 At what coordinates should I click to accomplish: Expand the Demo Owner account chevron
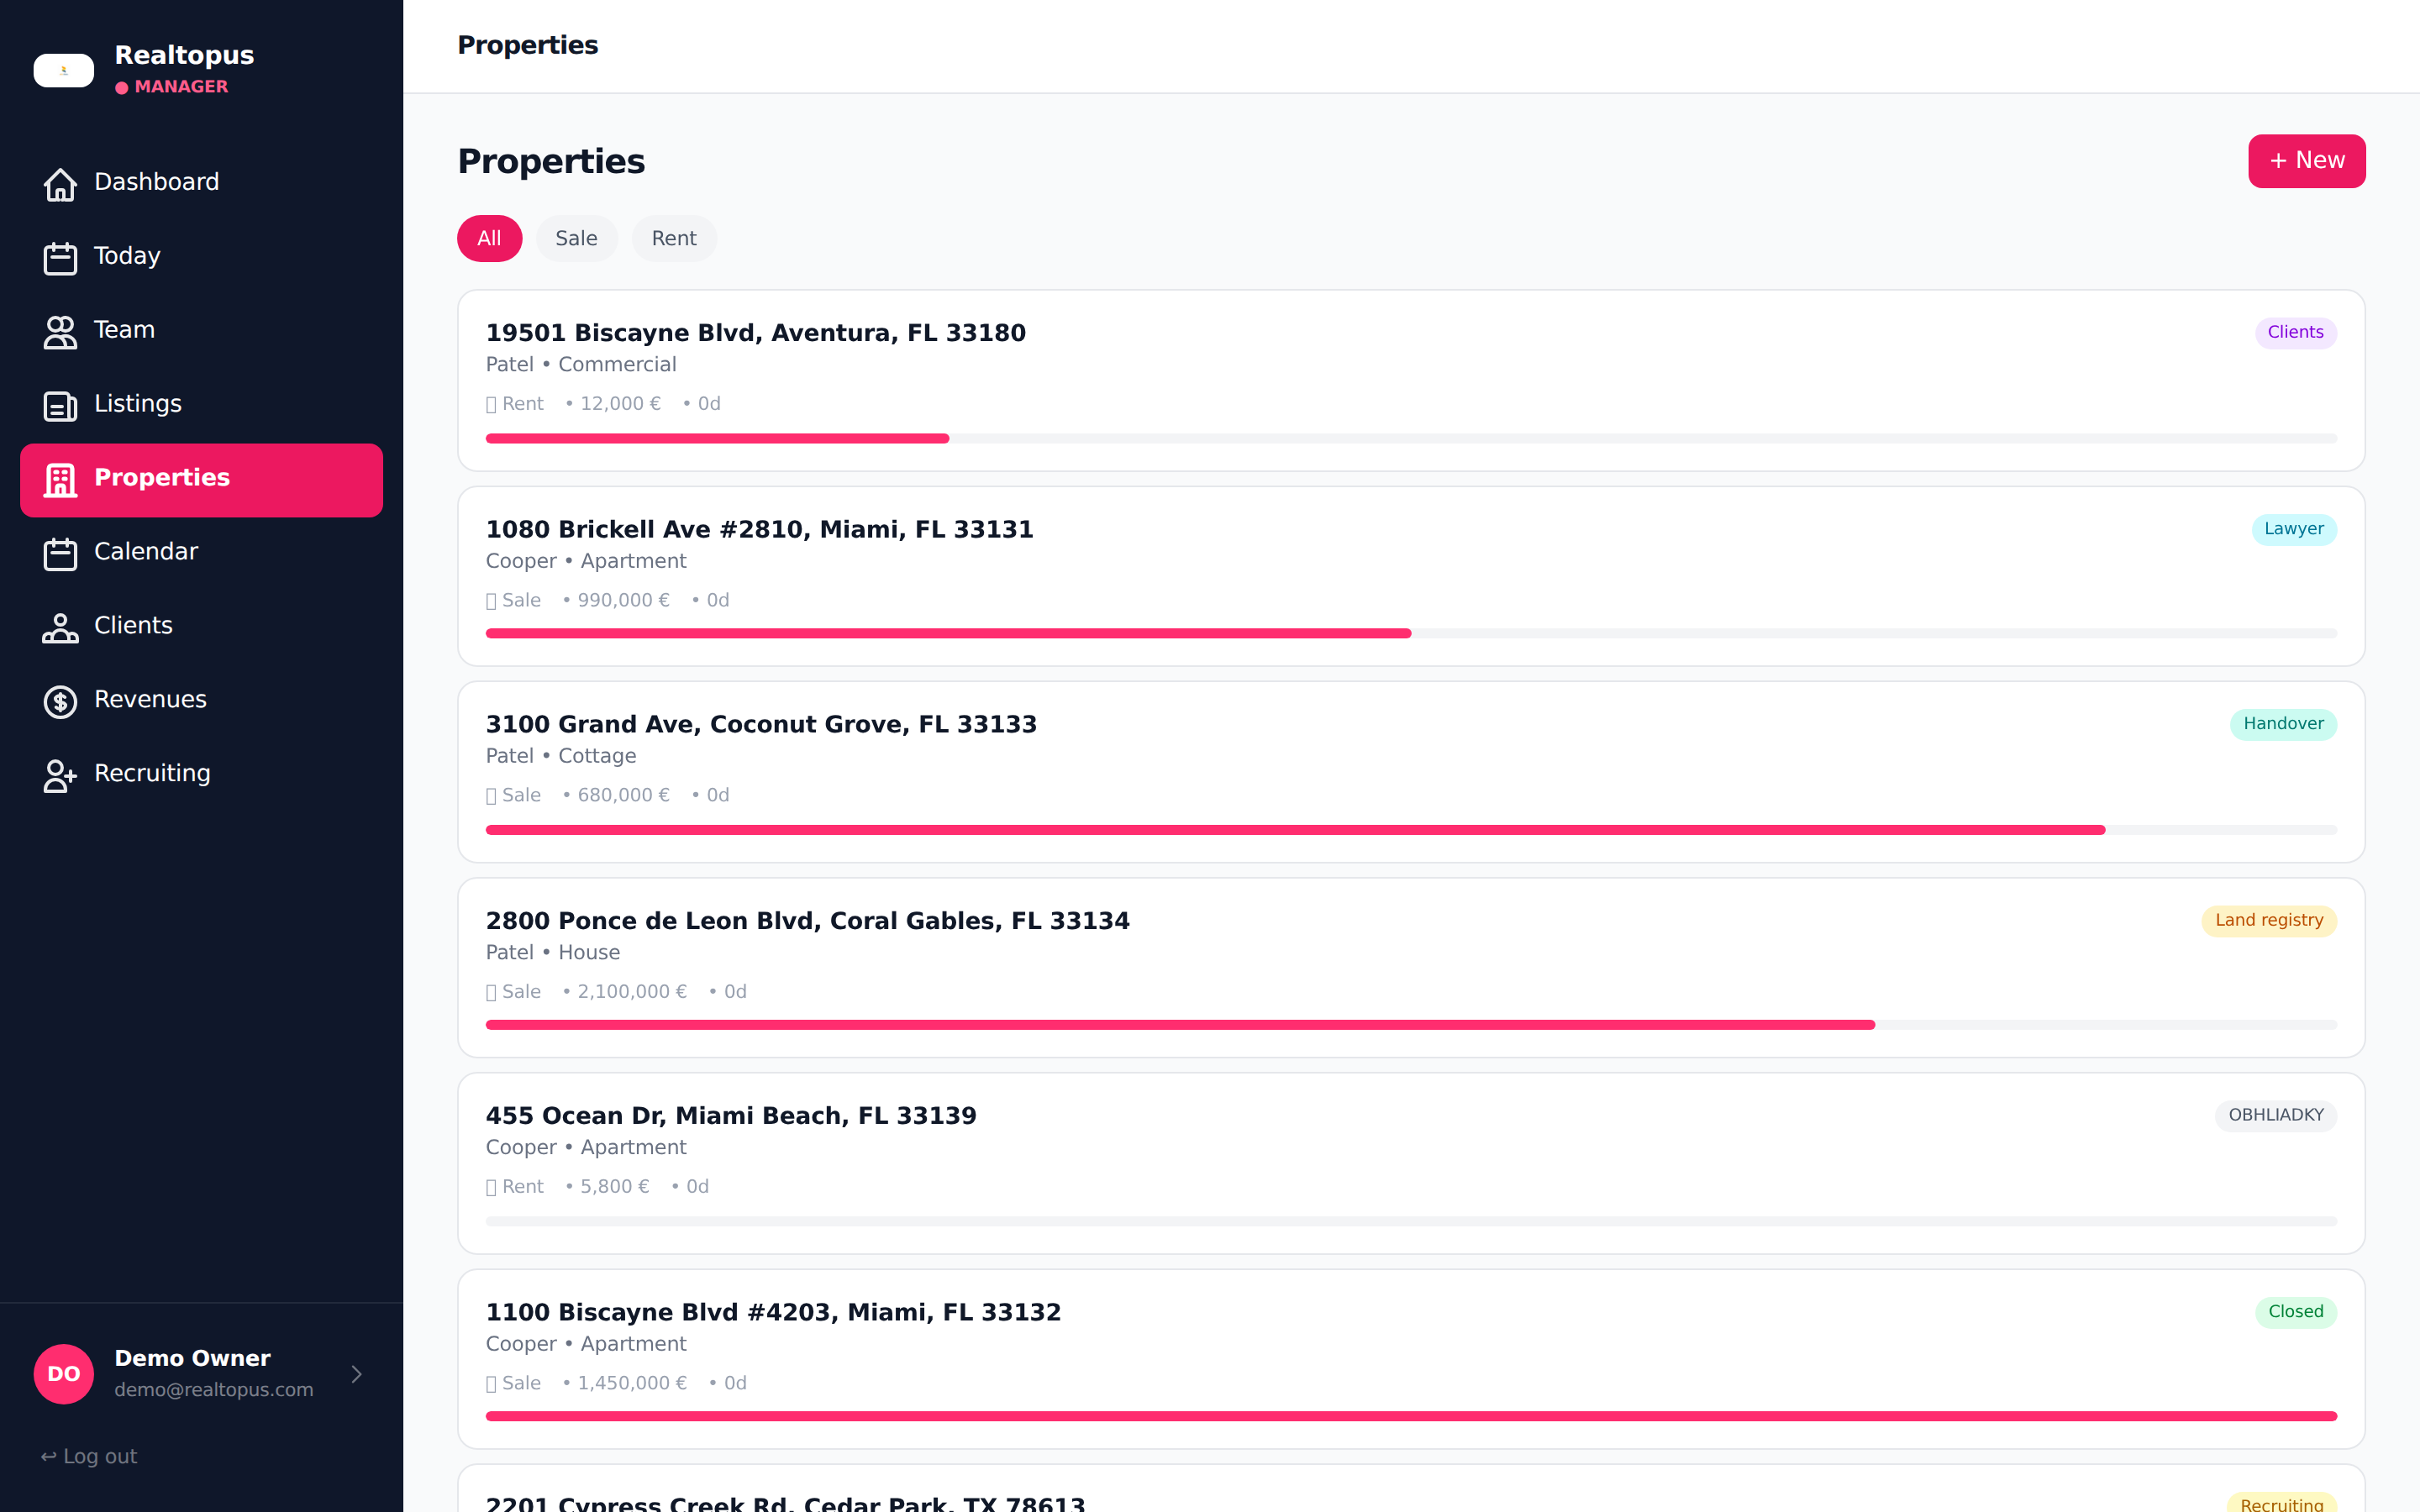pyautogui.click(x=357, y=1374)
